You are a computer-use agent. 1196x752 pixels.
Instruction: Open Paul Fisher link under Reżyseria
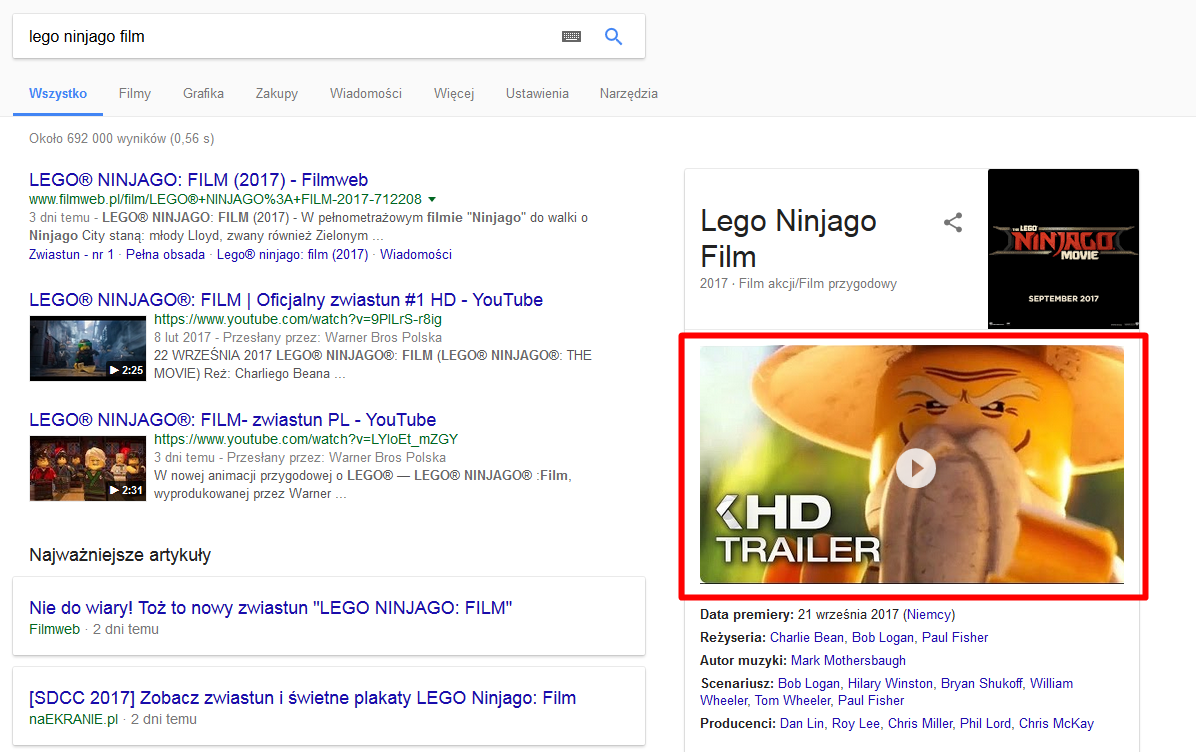coord(955,637)
